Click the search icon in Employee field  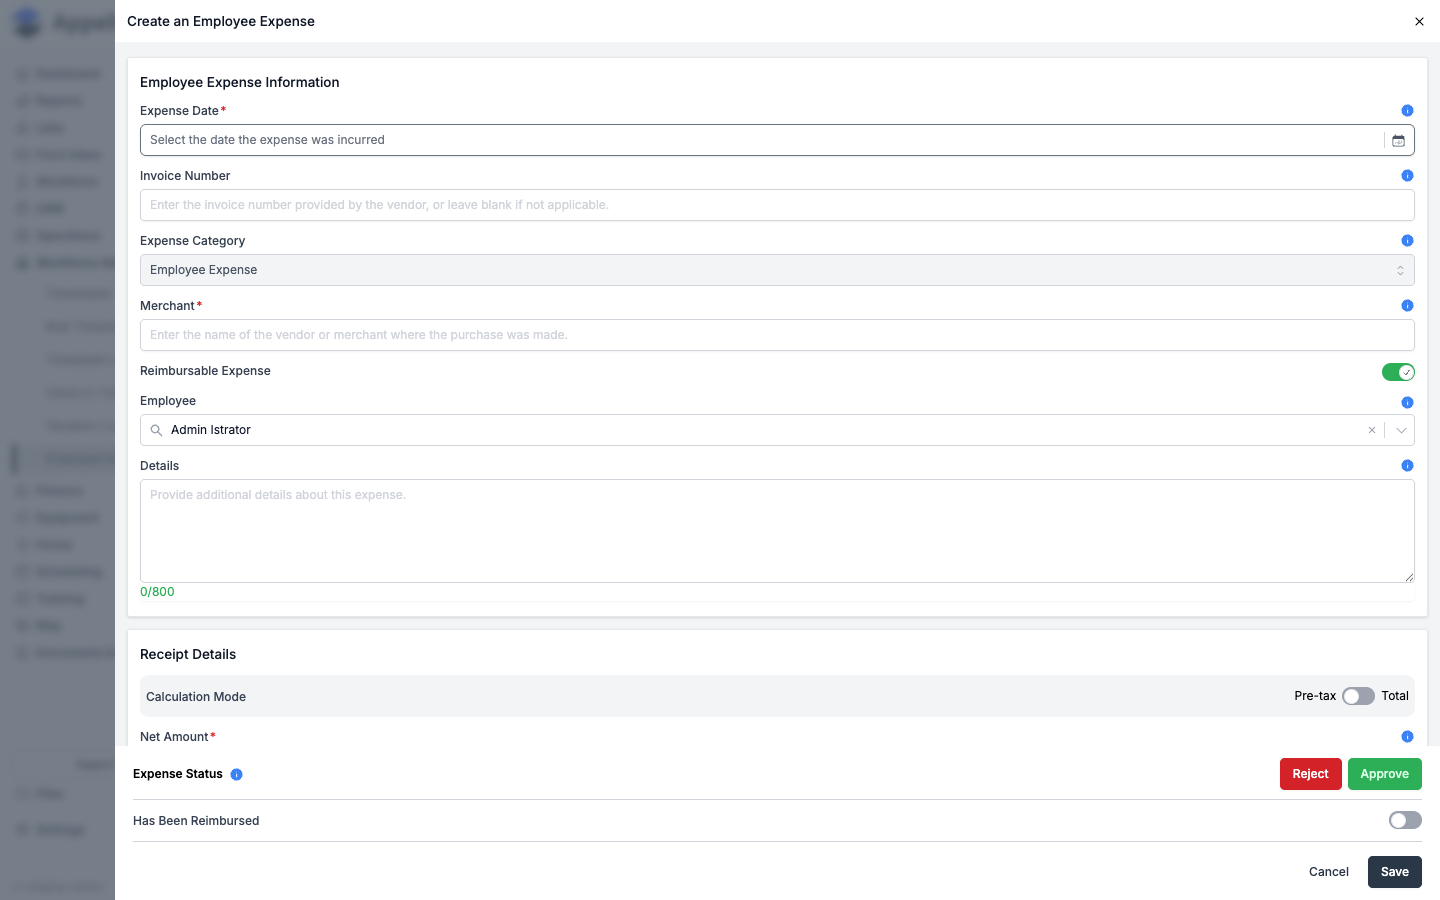pos(156,430)
